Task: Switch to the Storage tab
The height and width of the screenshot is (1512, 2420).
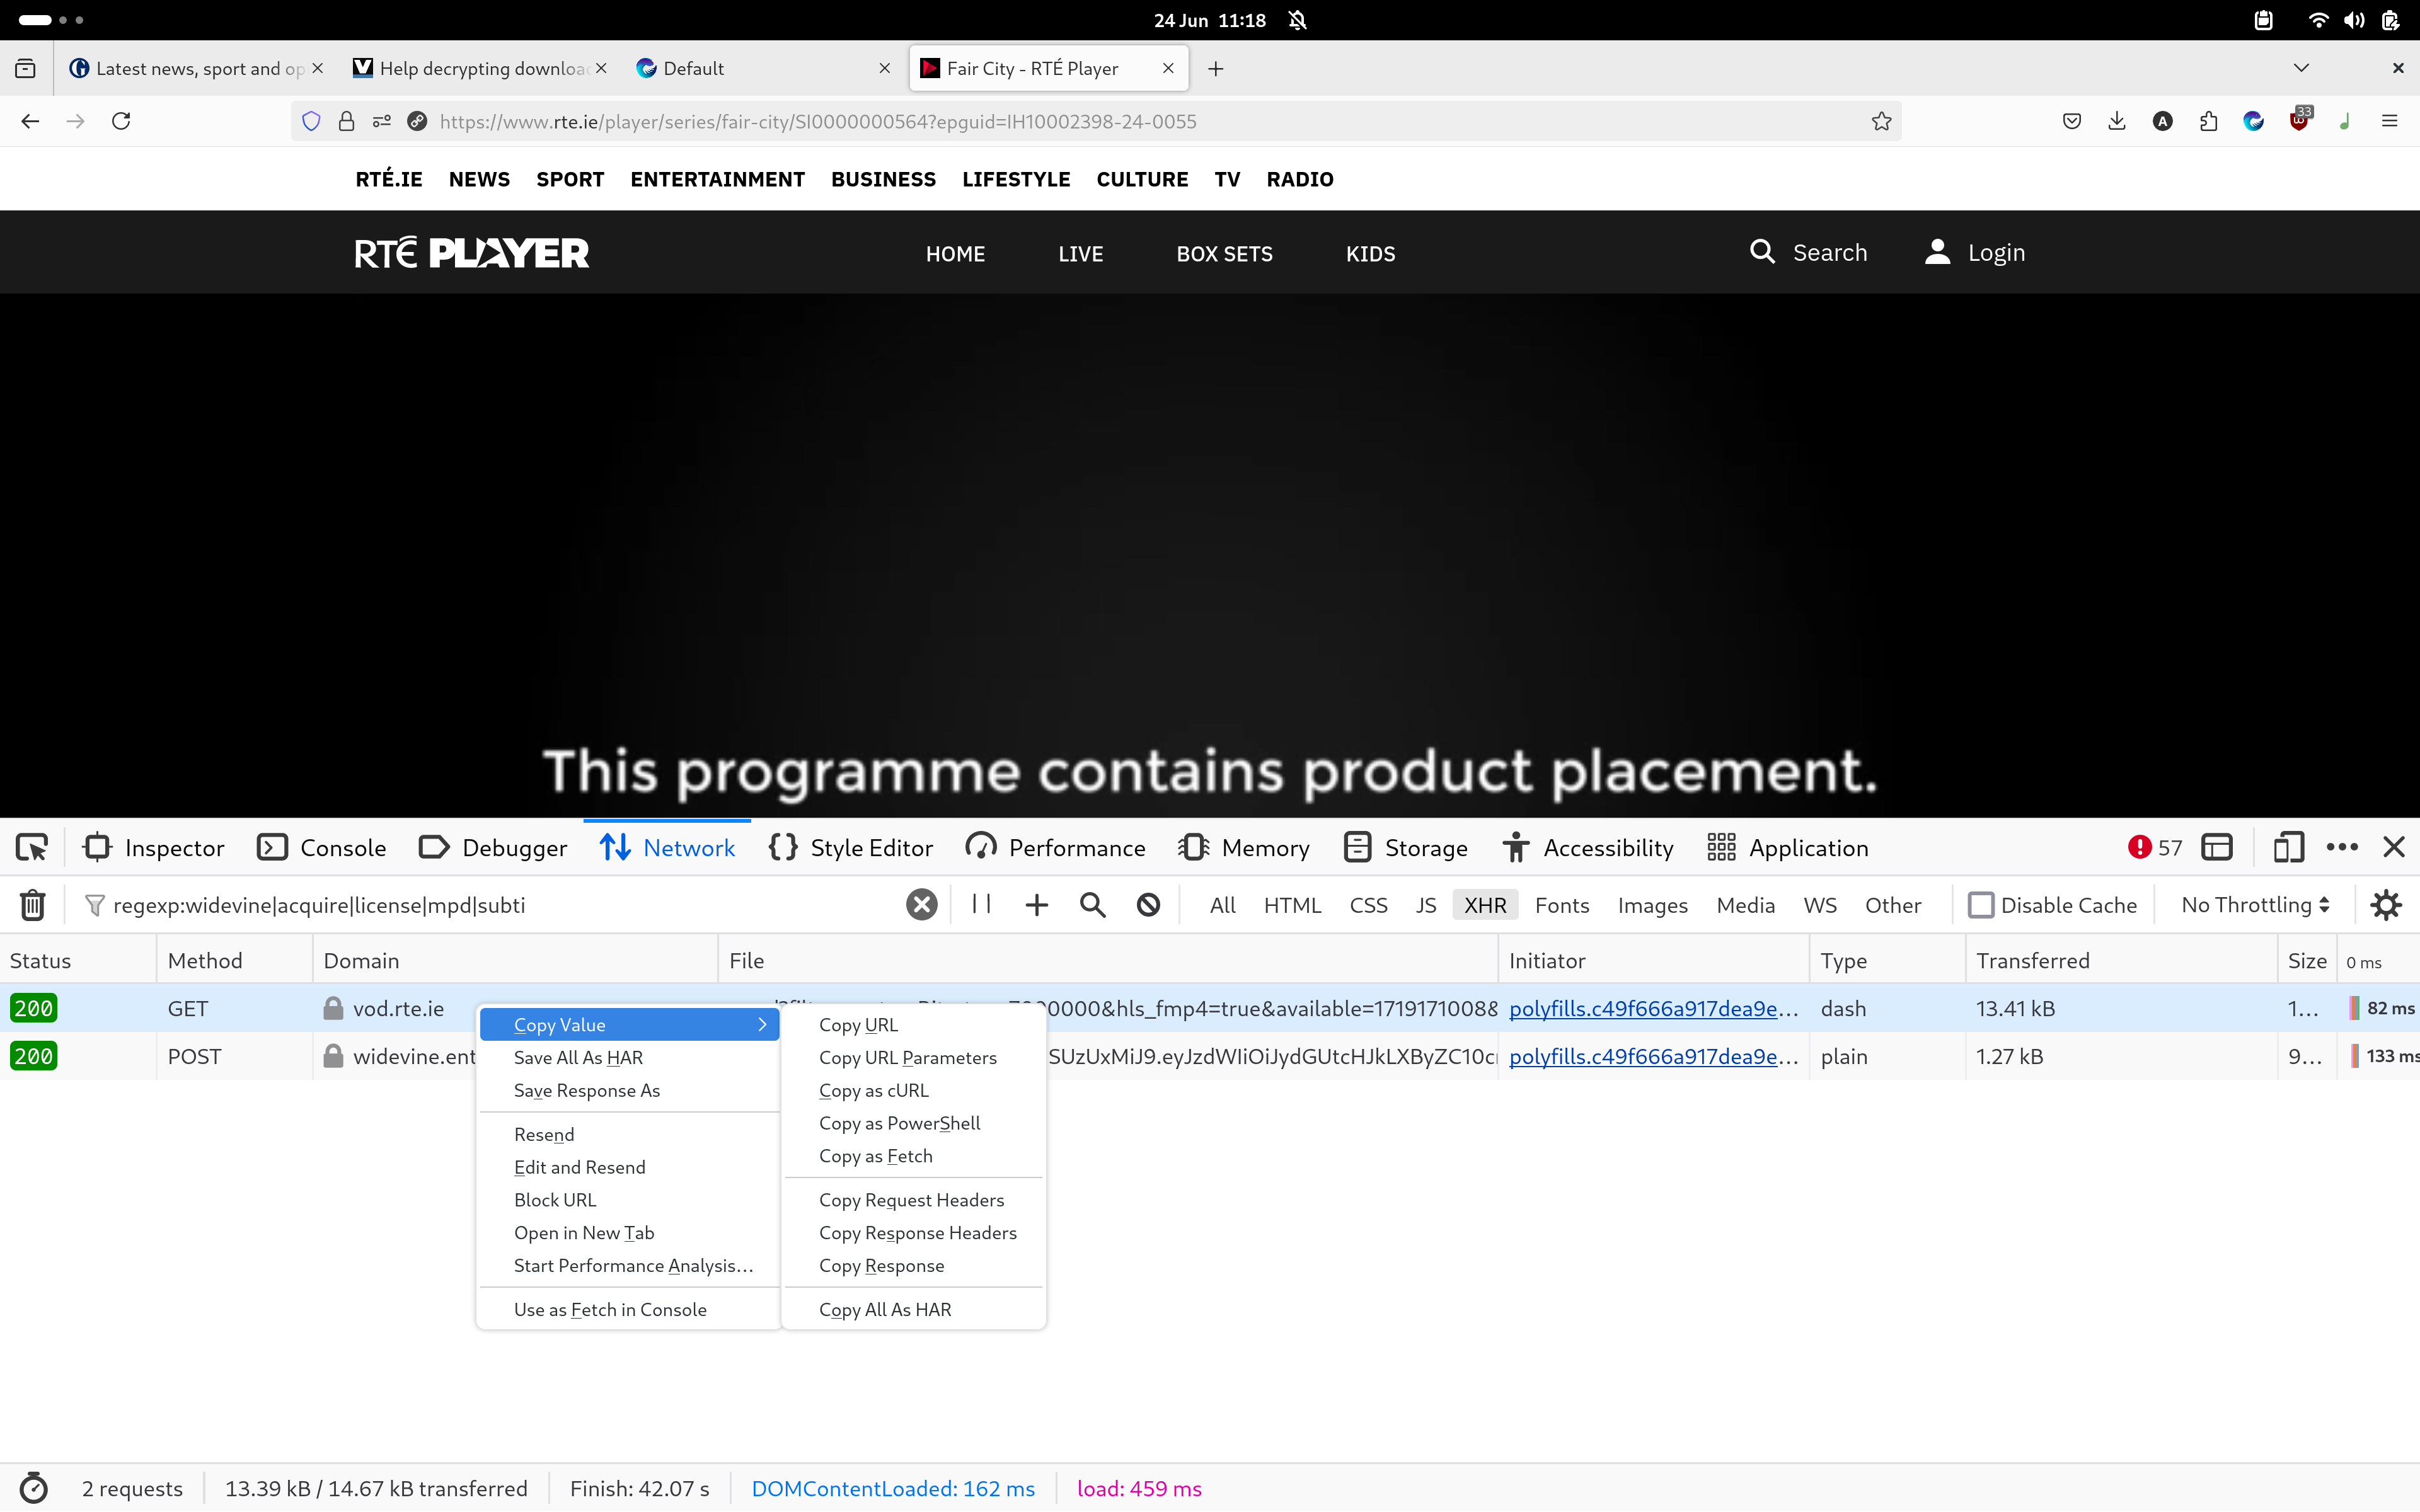Action: click(x=1406, y=848)
